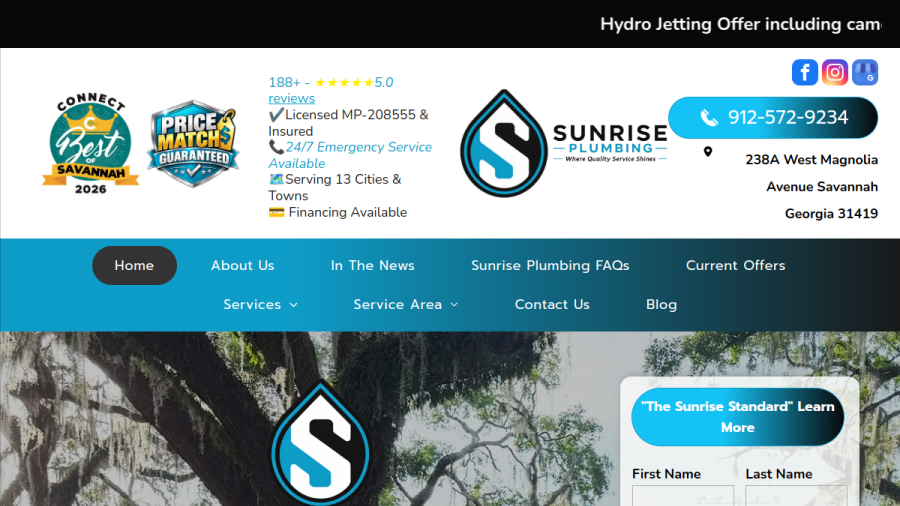Open In The News page
The height and width of the screenshot is (506, 900).
point(373,266)
